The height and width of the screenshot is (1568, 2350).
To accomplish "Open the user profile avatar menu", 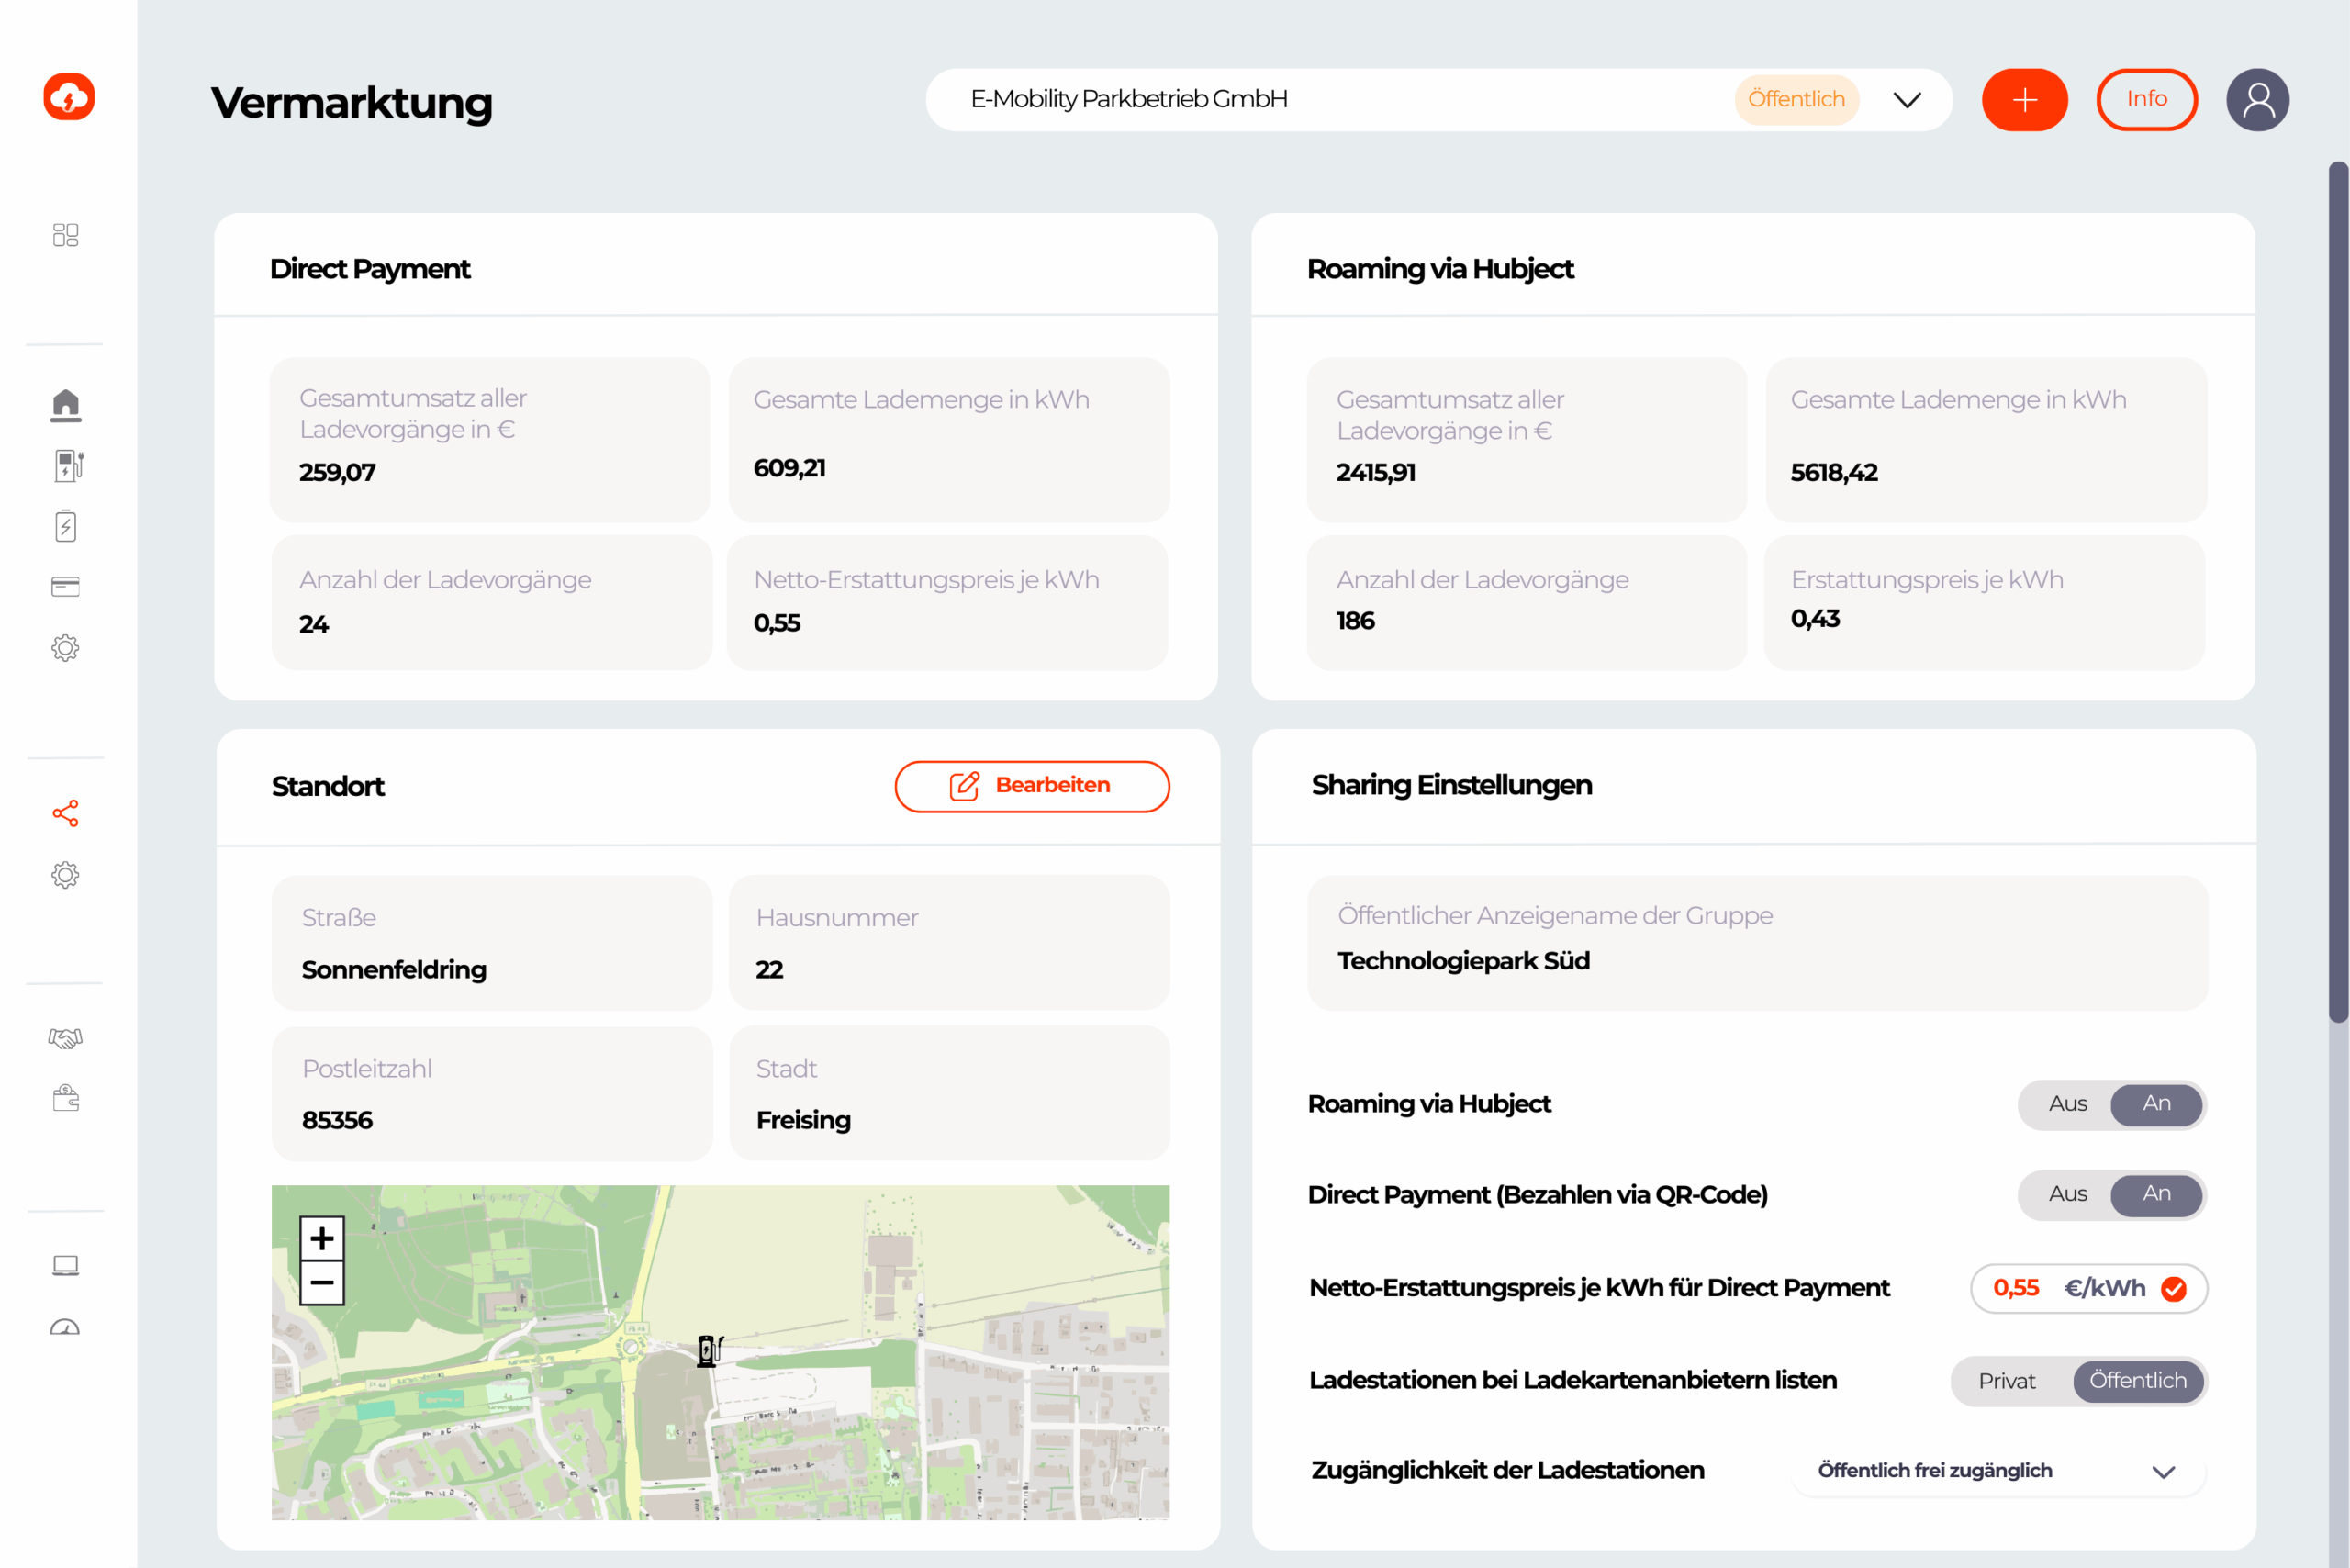I will point(2258,99).
